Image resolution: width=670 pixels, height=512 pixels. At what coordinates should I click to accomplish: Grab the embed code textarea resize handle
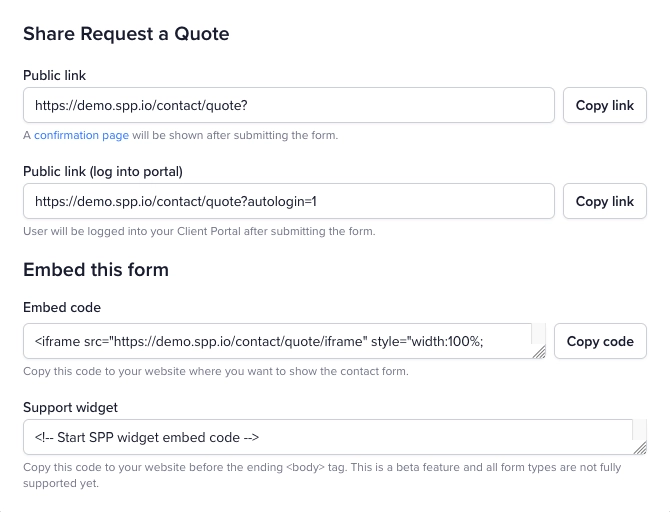click(540, 353)
